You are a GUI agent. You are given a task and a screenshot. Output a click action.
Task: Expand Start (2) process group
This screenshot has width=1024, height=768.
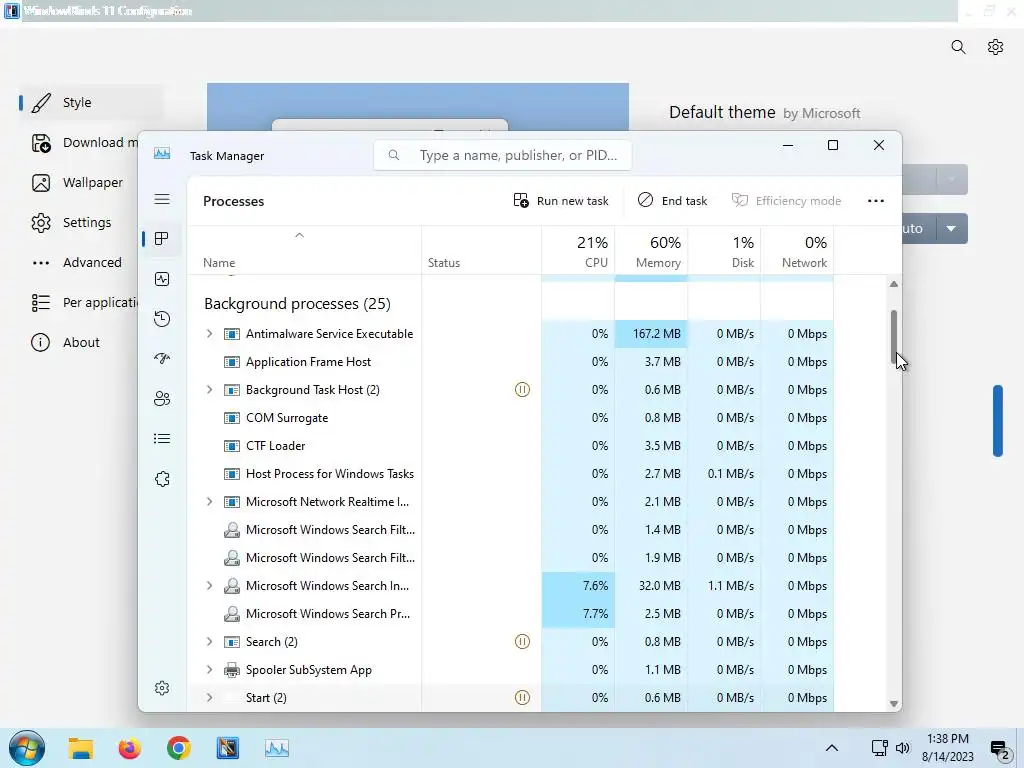pos(209,697)
